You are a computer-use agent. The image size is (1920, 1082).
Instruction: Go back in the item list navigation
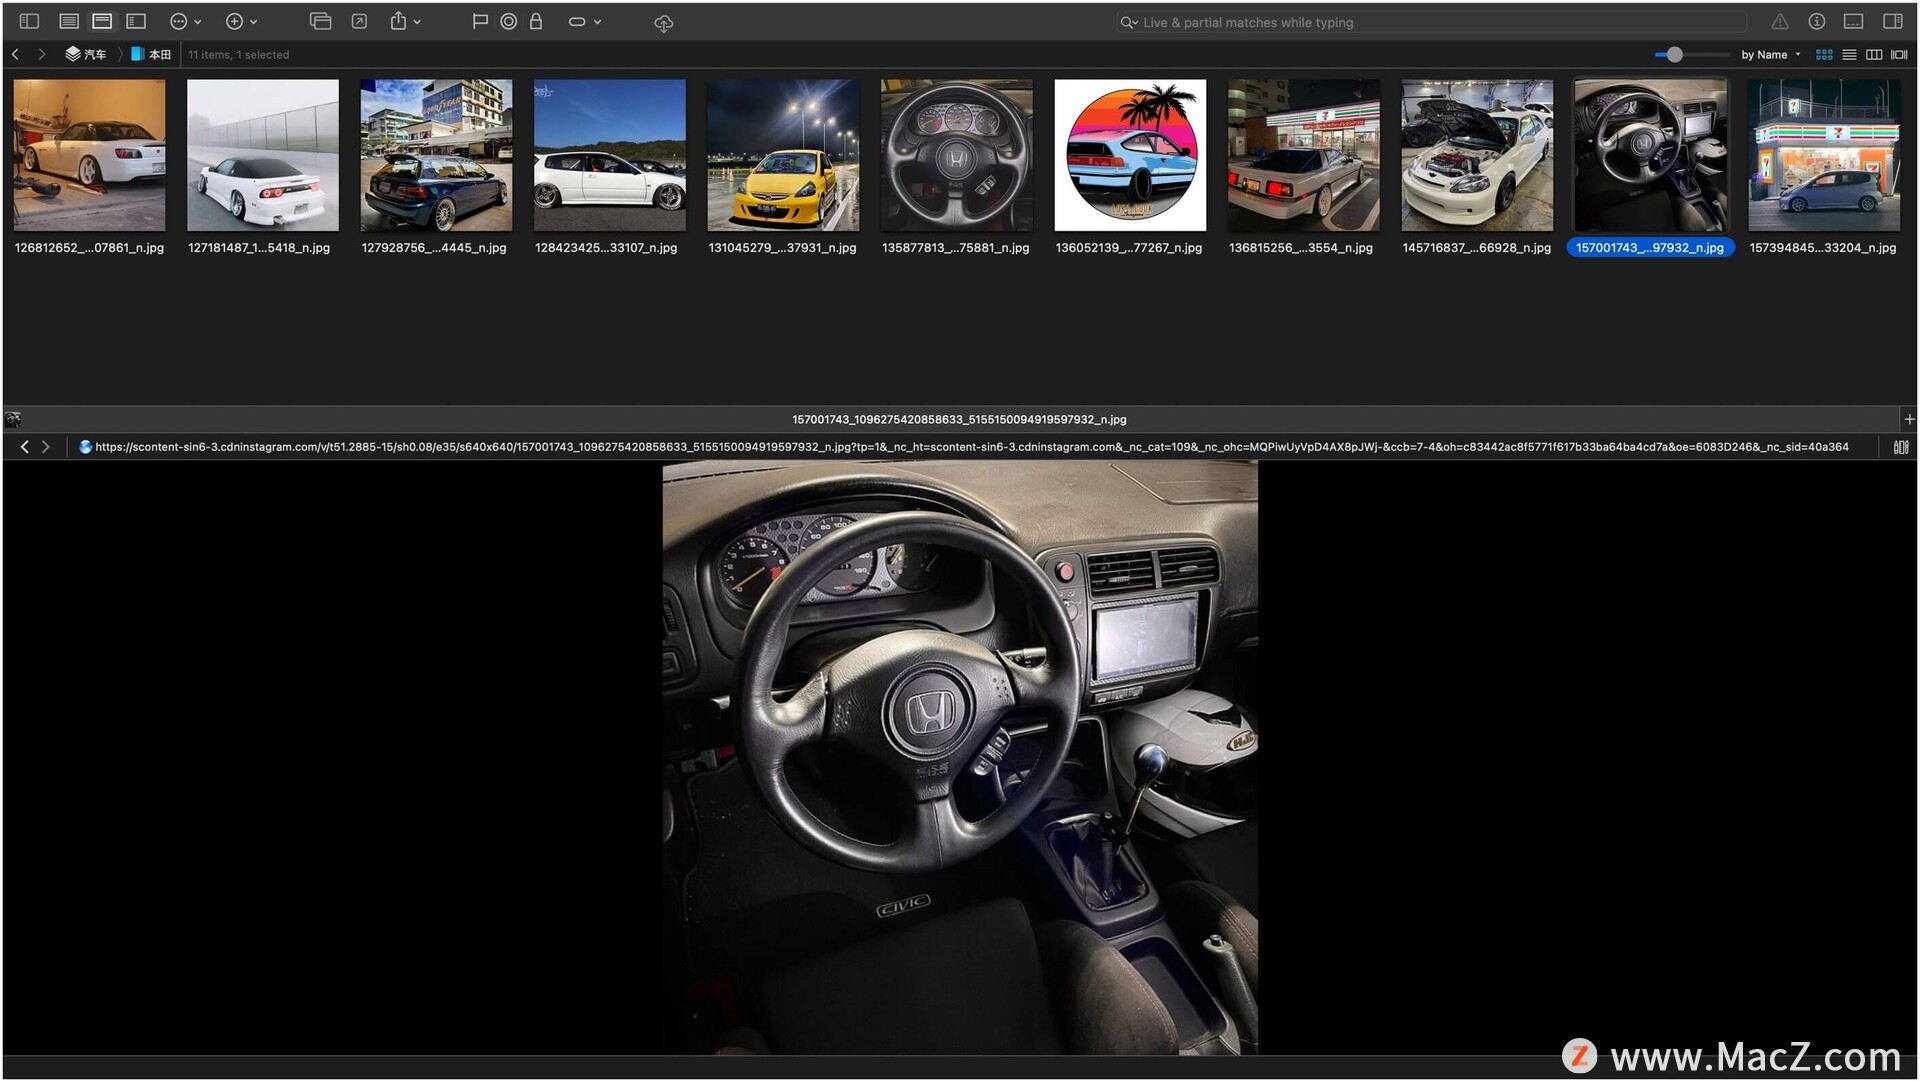tap(15, 54)
